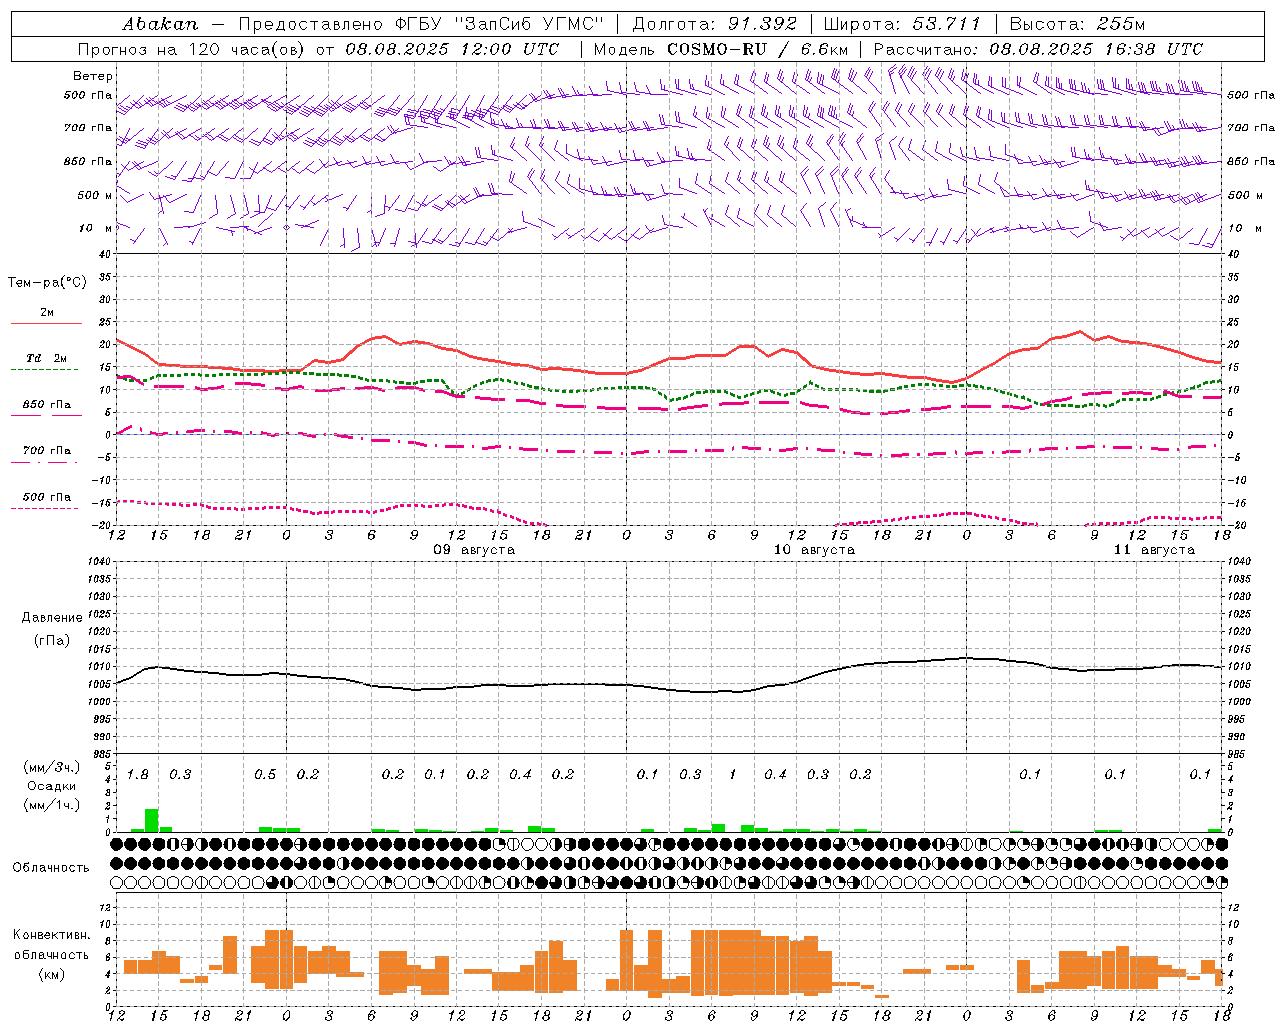The width and height of the screenshot is (1280, 1024).
Task: Click the red solid 2м temperature legend line
Action: (46, 324)
